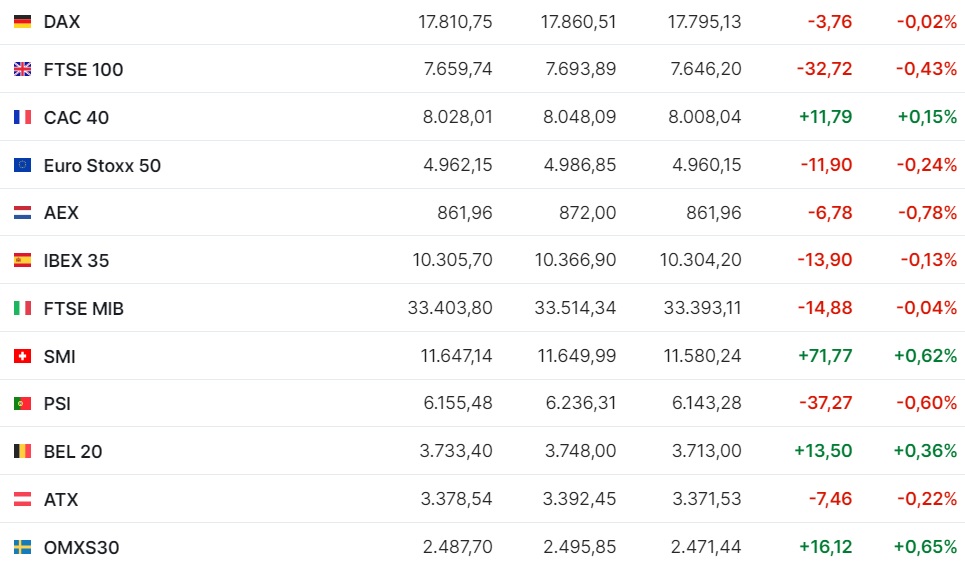Click the EU flag icon beside Euro Stoxx 50
965x561 pixels.
tap(23, 165)
